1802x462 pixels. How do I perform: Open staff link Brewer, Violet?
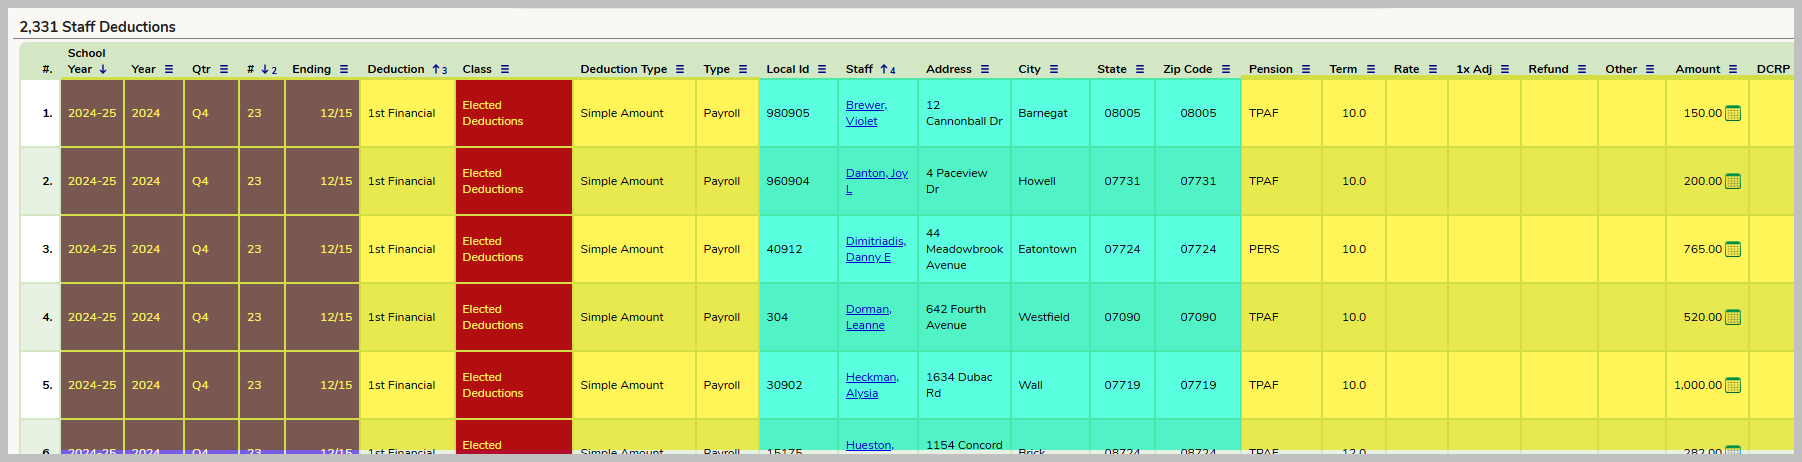[x=866, y=113]
